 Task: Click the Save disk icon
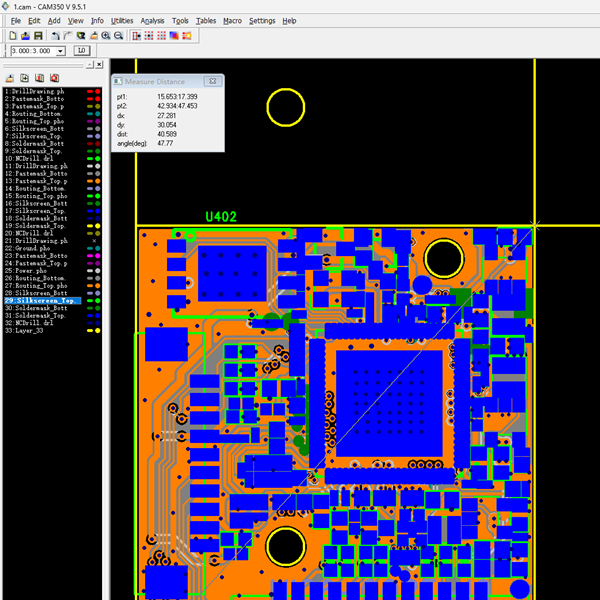click(36, 35)
